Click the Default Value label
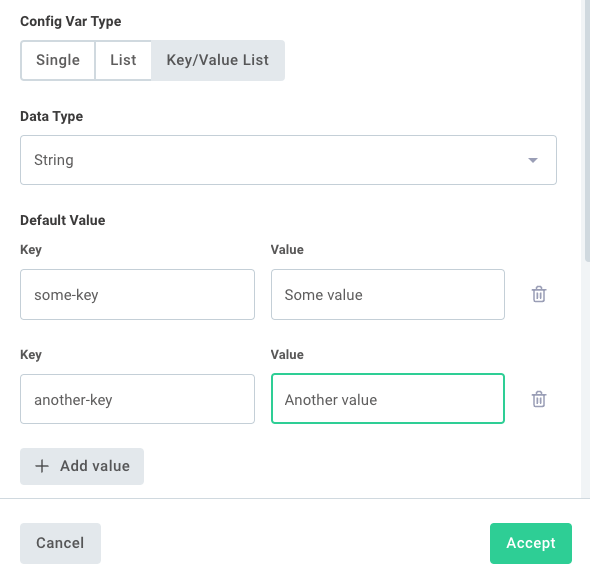This screenshot has width=590, height=578. tap(63, 220)
